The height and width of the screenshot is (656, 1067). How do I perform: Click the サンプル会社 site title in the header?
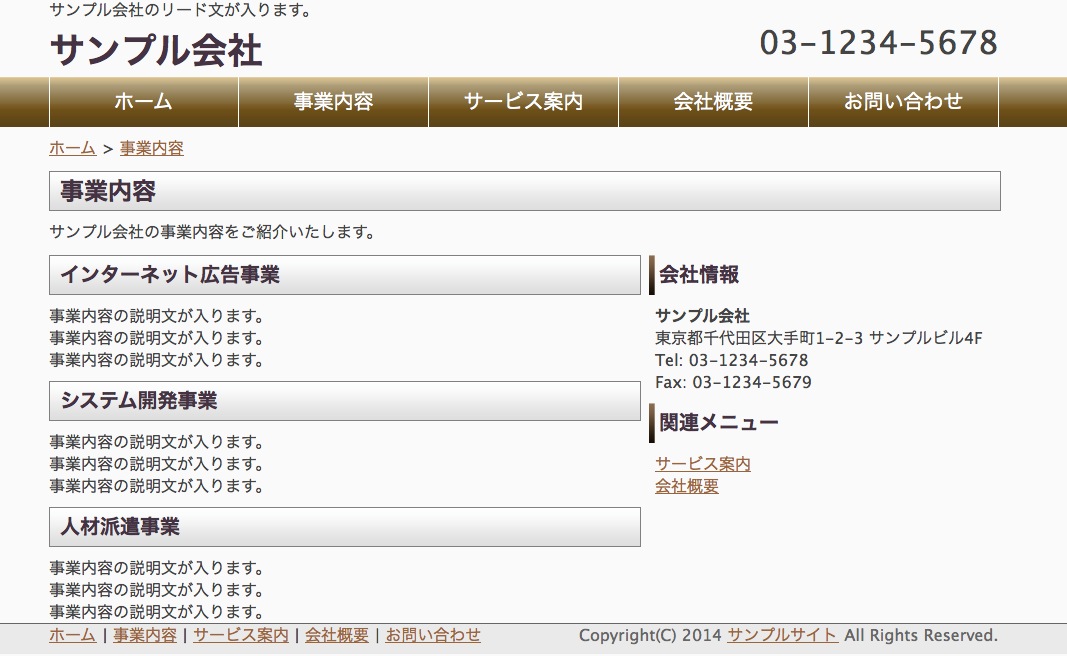coord(156,50)
